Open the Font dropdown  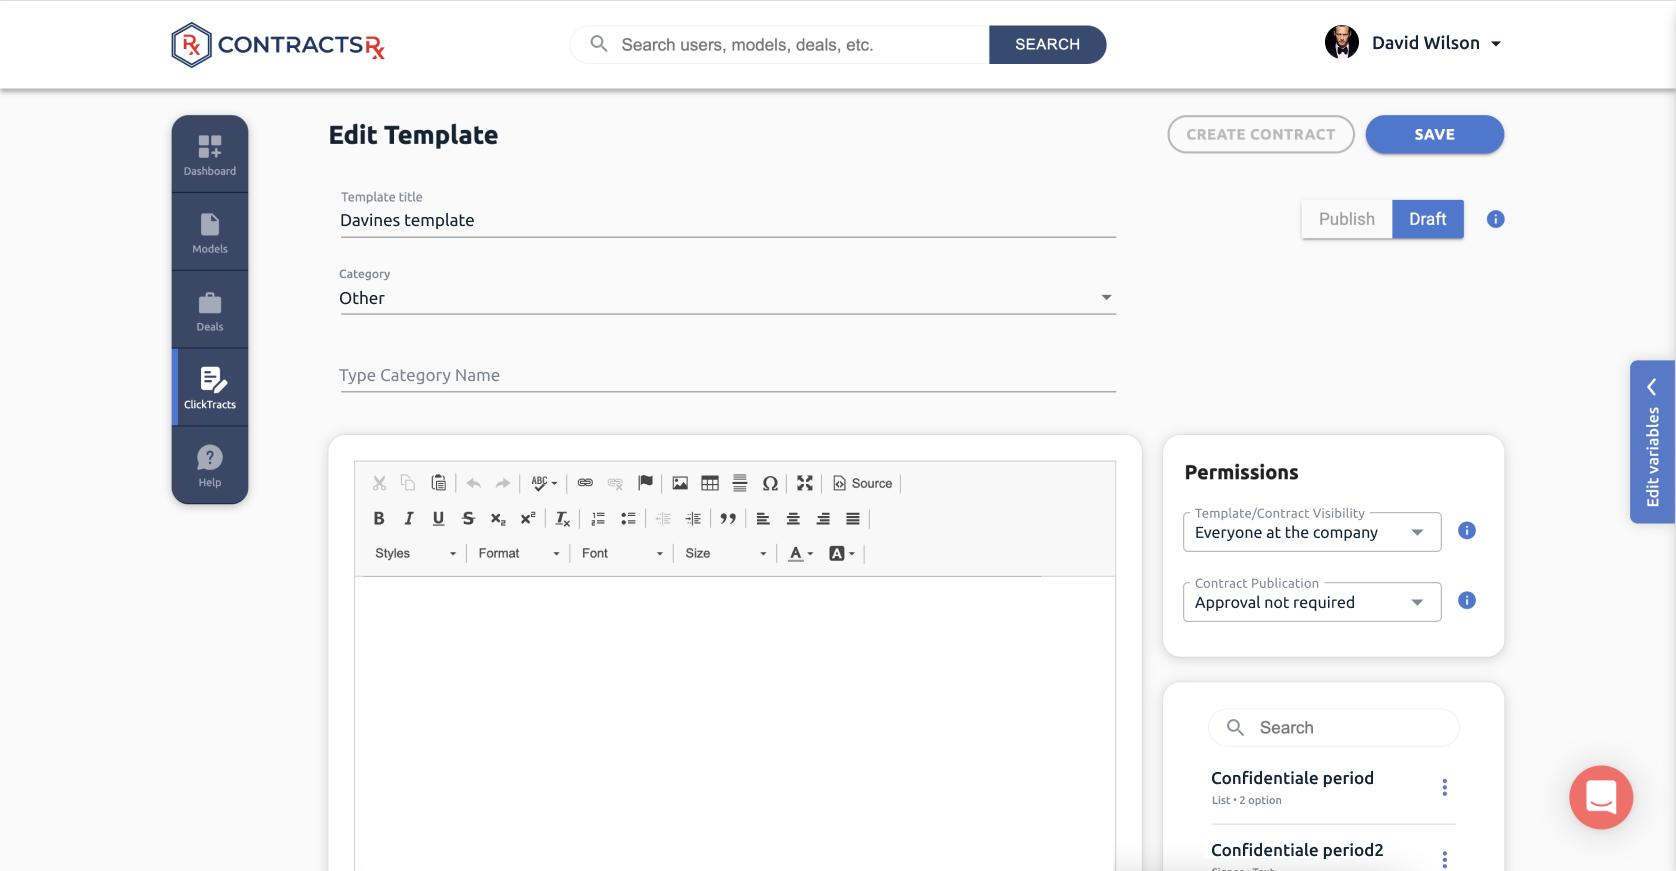pos(622,553)
